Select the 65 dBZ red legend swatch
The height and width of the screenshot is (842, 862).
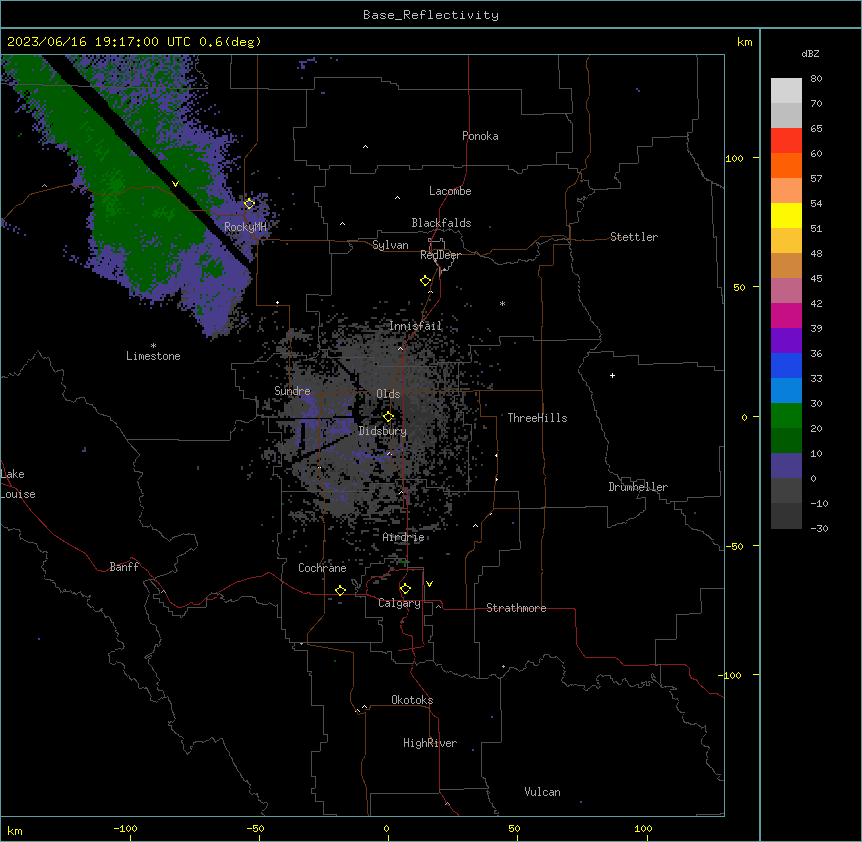point(786,141)
